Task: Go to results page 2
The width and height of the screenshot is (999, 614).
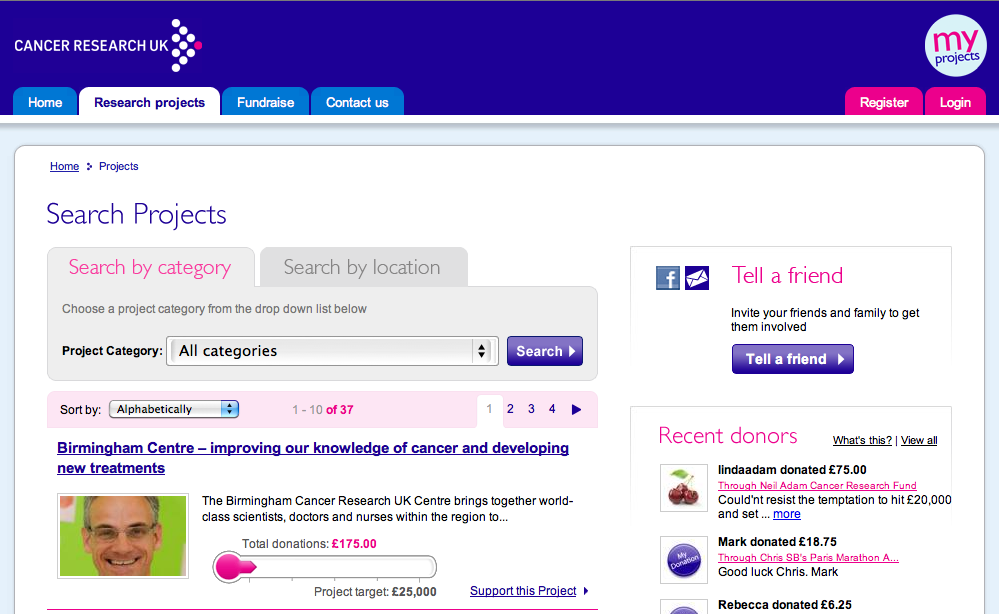Action: [510, 409]
